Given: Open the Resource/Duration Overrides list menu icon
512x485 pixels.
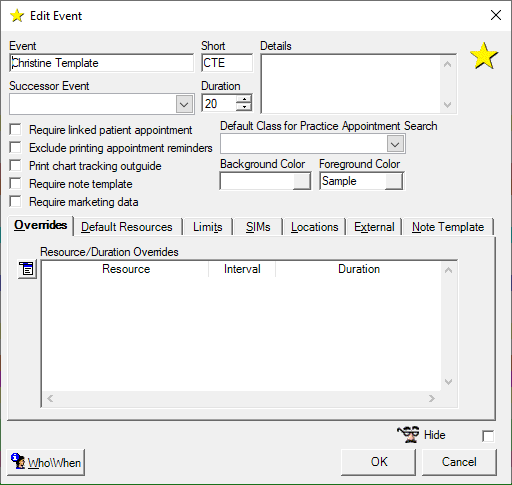Looking at the screenshot, I should [x=27, y=269].
